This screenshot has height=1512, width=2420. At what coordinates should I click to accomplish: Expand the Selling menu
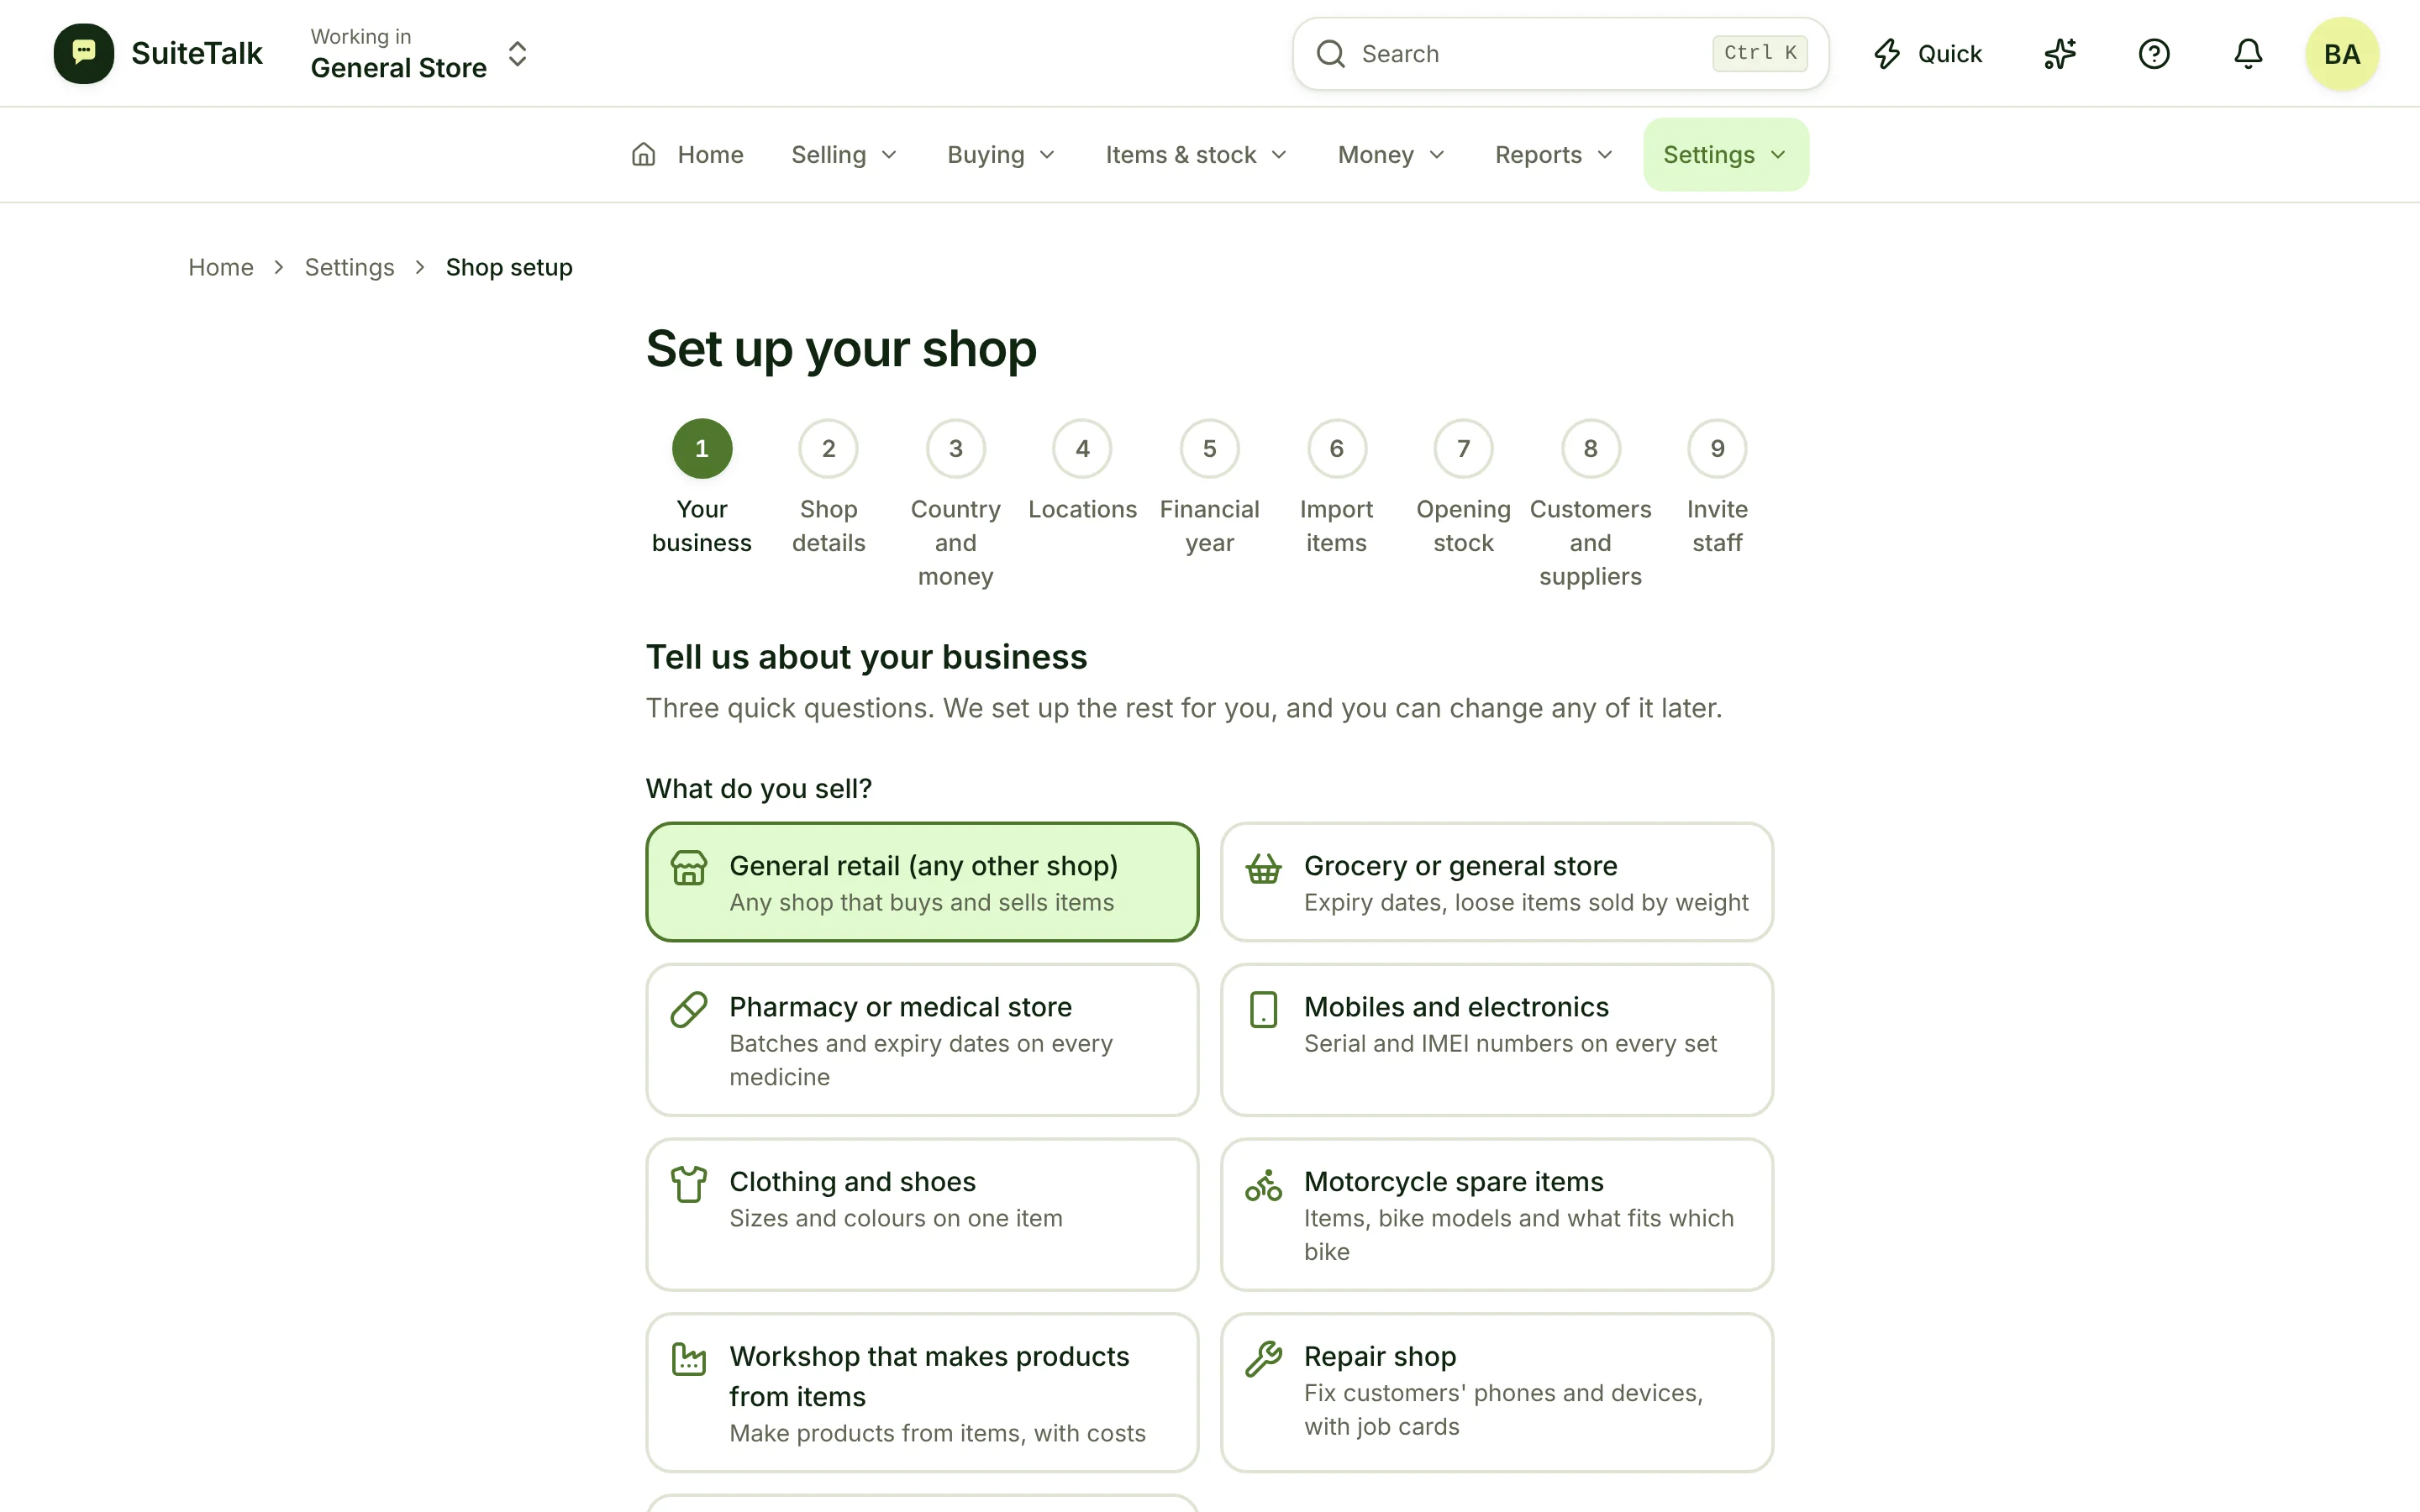[x=844, y=155]
